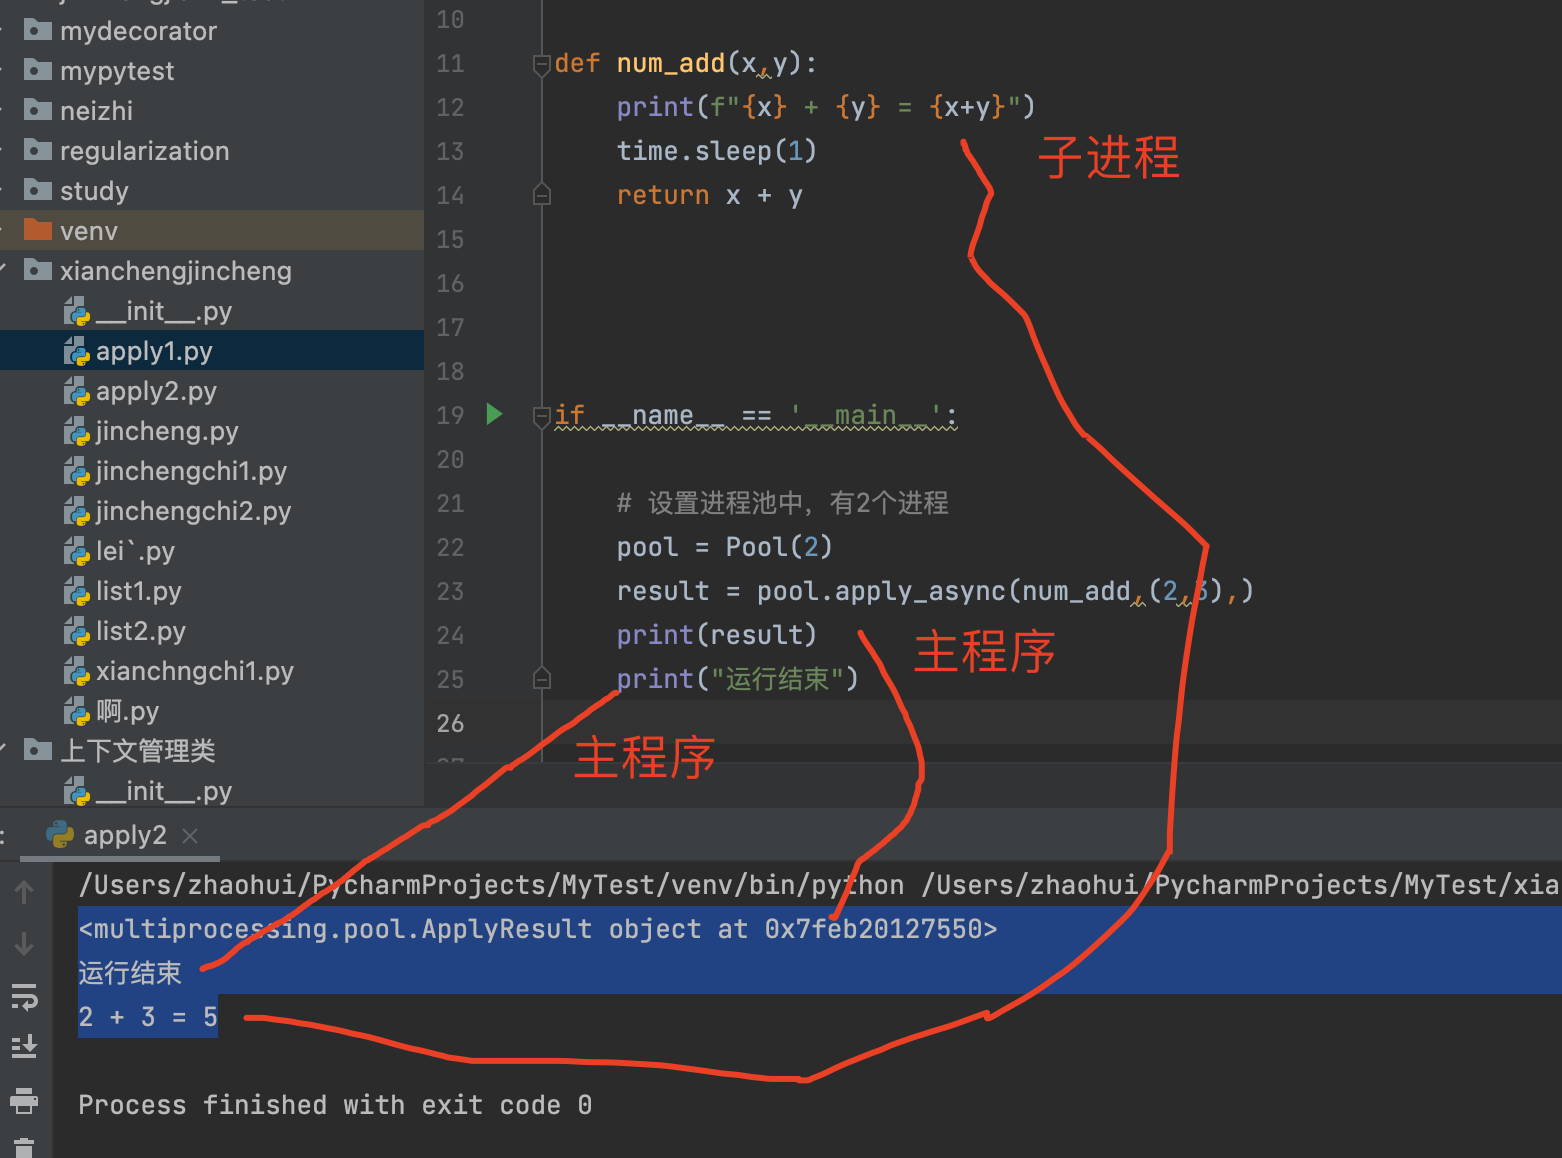The image size is (1562, 1158).
Task: Click the run gutter arrow at line 19
Action: click(494, 414)
